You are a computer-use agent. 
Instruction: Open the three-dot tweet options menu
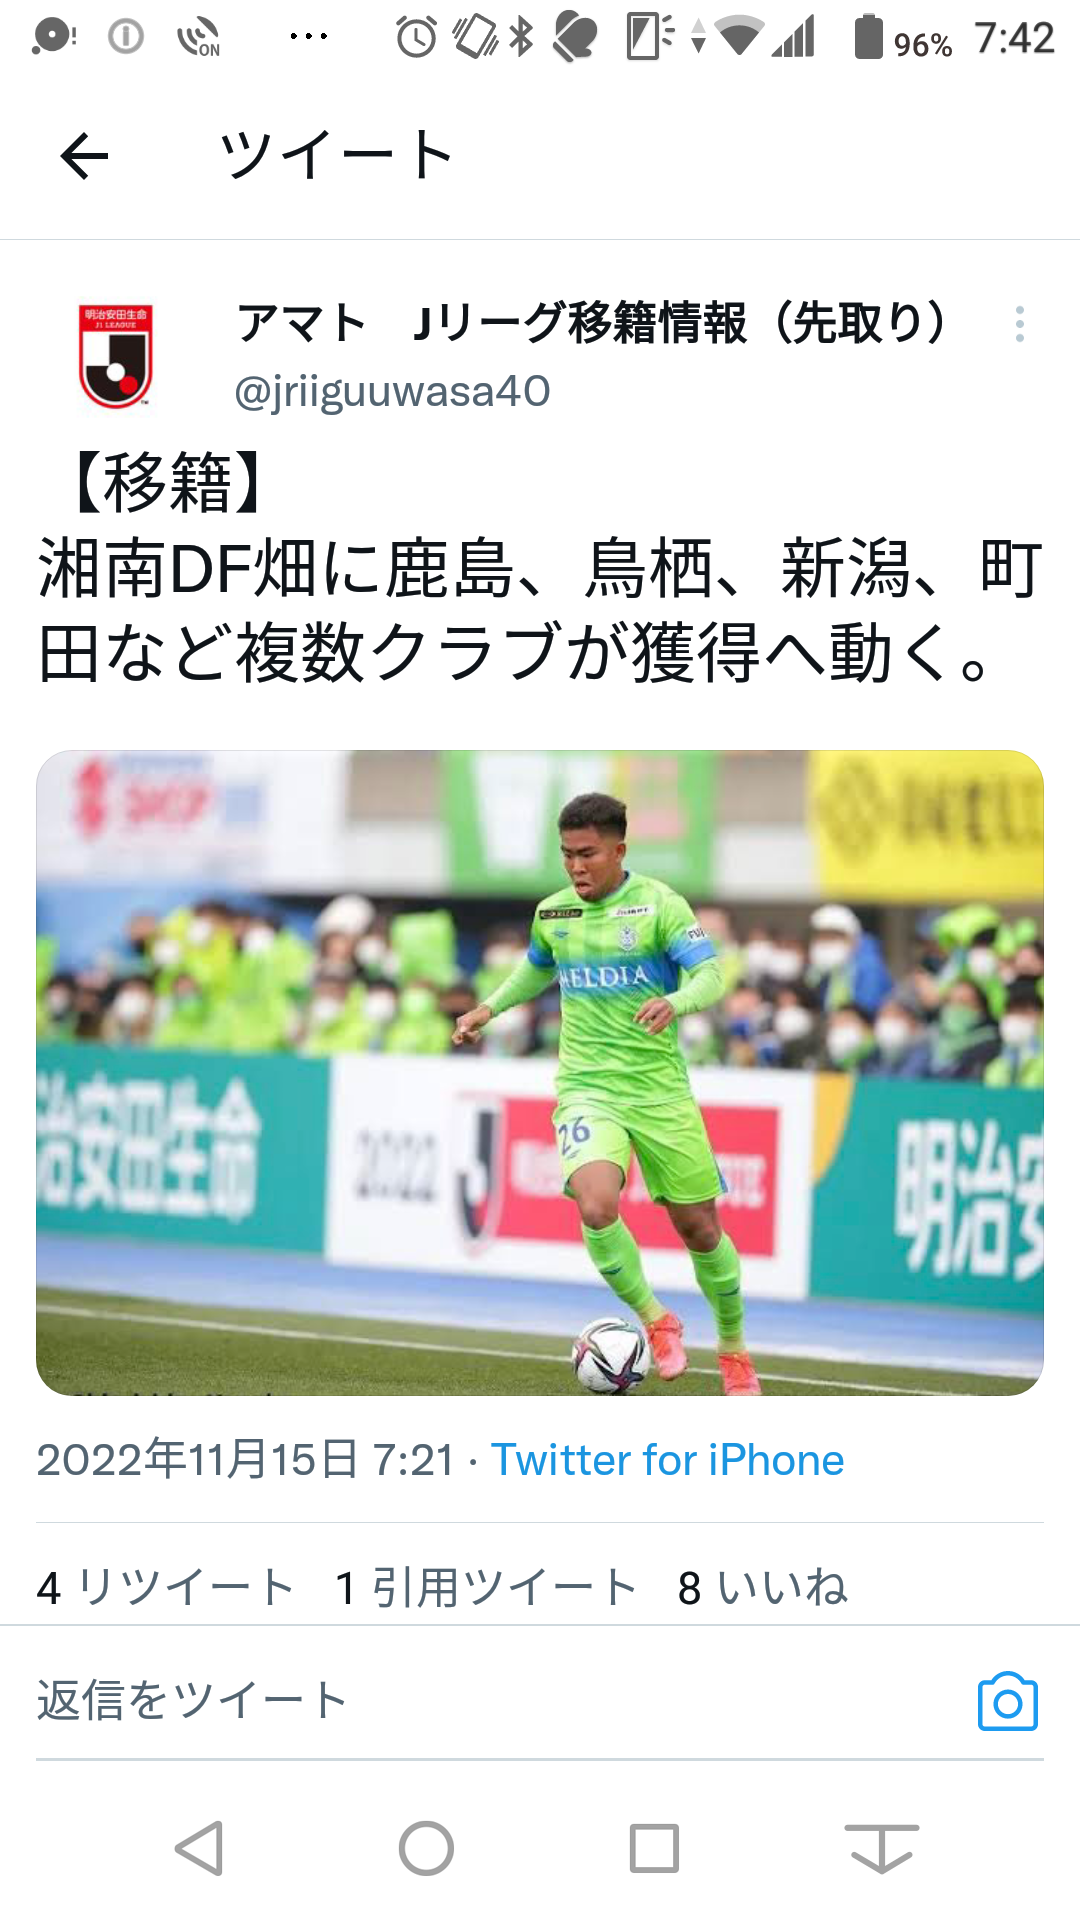click(1019, 324)
